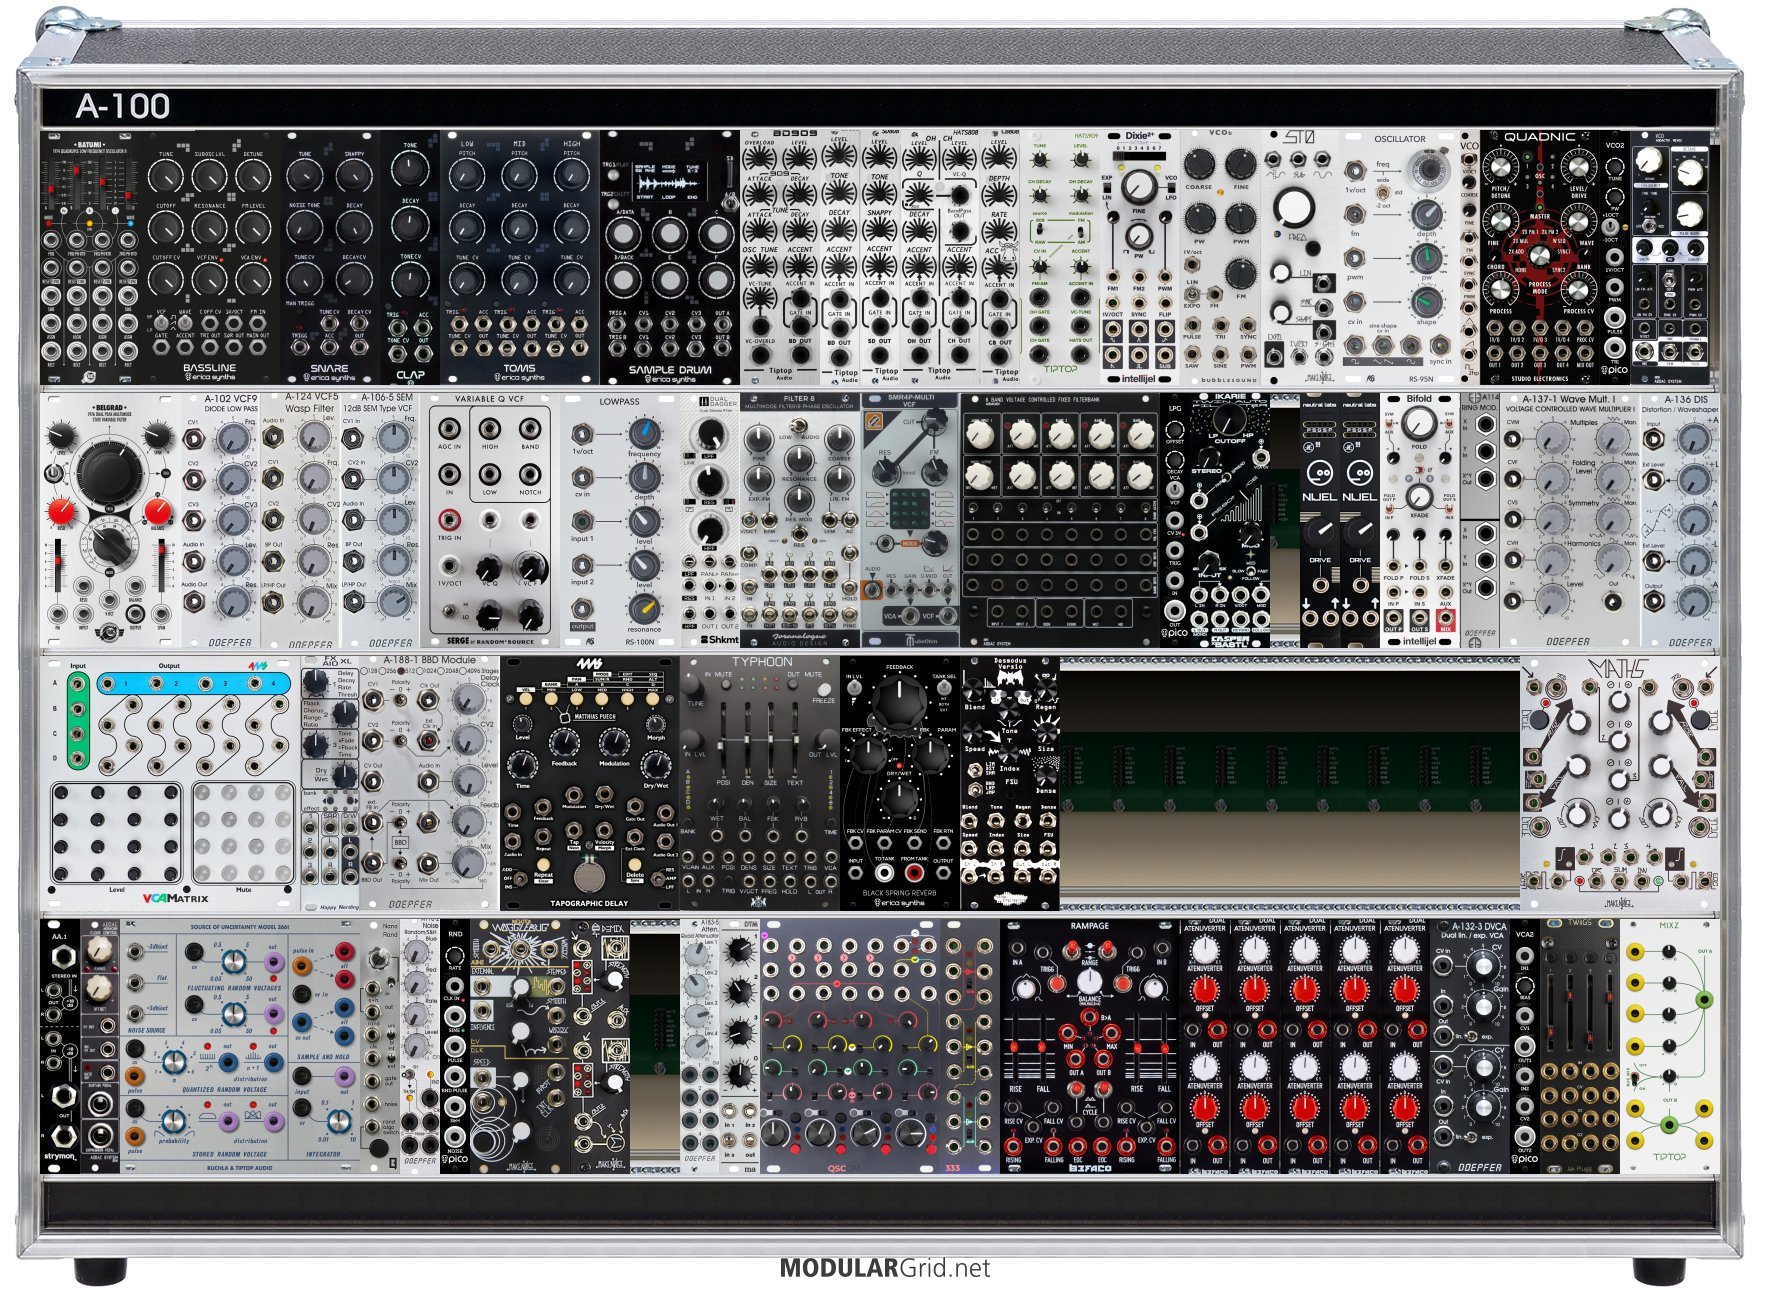Image resolution: width=1771 pixels, height=1289 pixels.
Task: Open the MODULARGrid.net link
Action: coord(885,1268)
